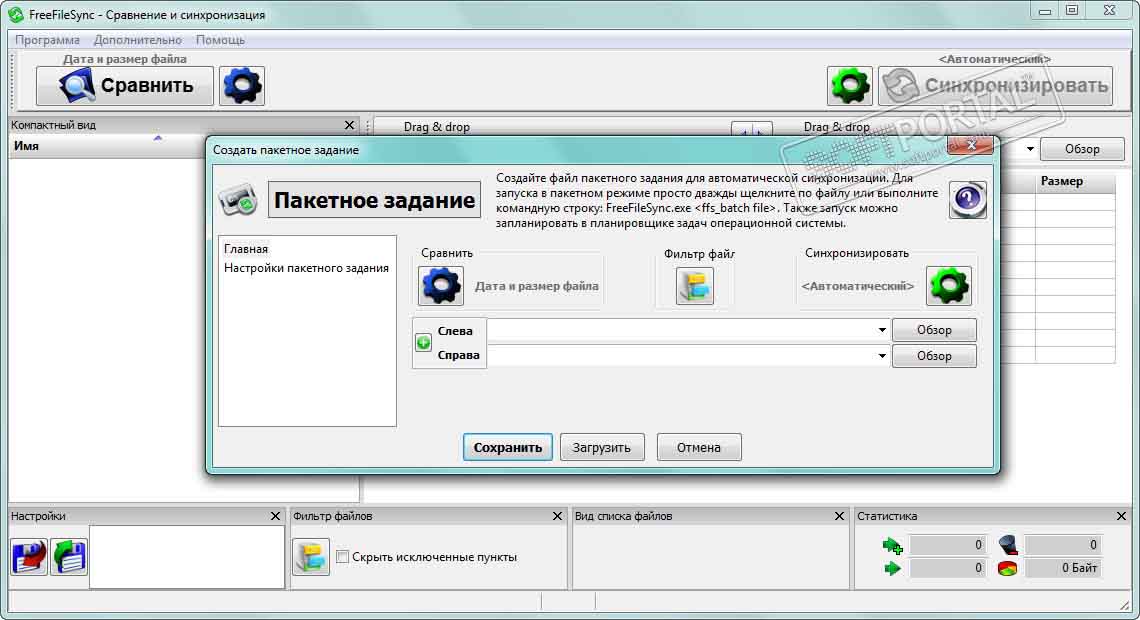1140x620 pixels.
Task: Expand the main window right folder dropdown arrow
Action: [1029, 149]
